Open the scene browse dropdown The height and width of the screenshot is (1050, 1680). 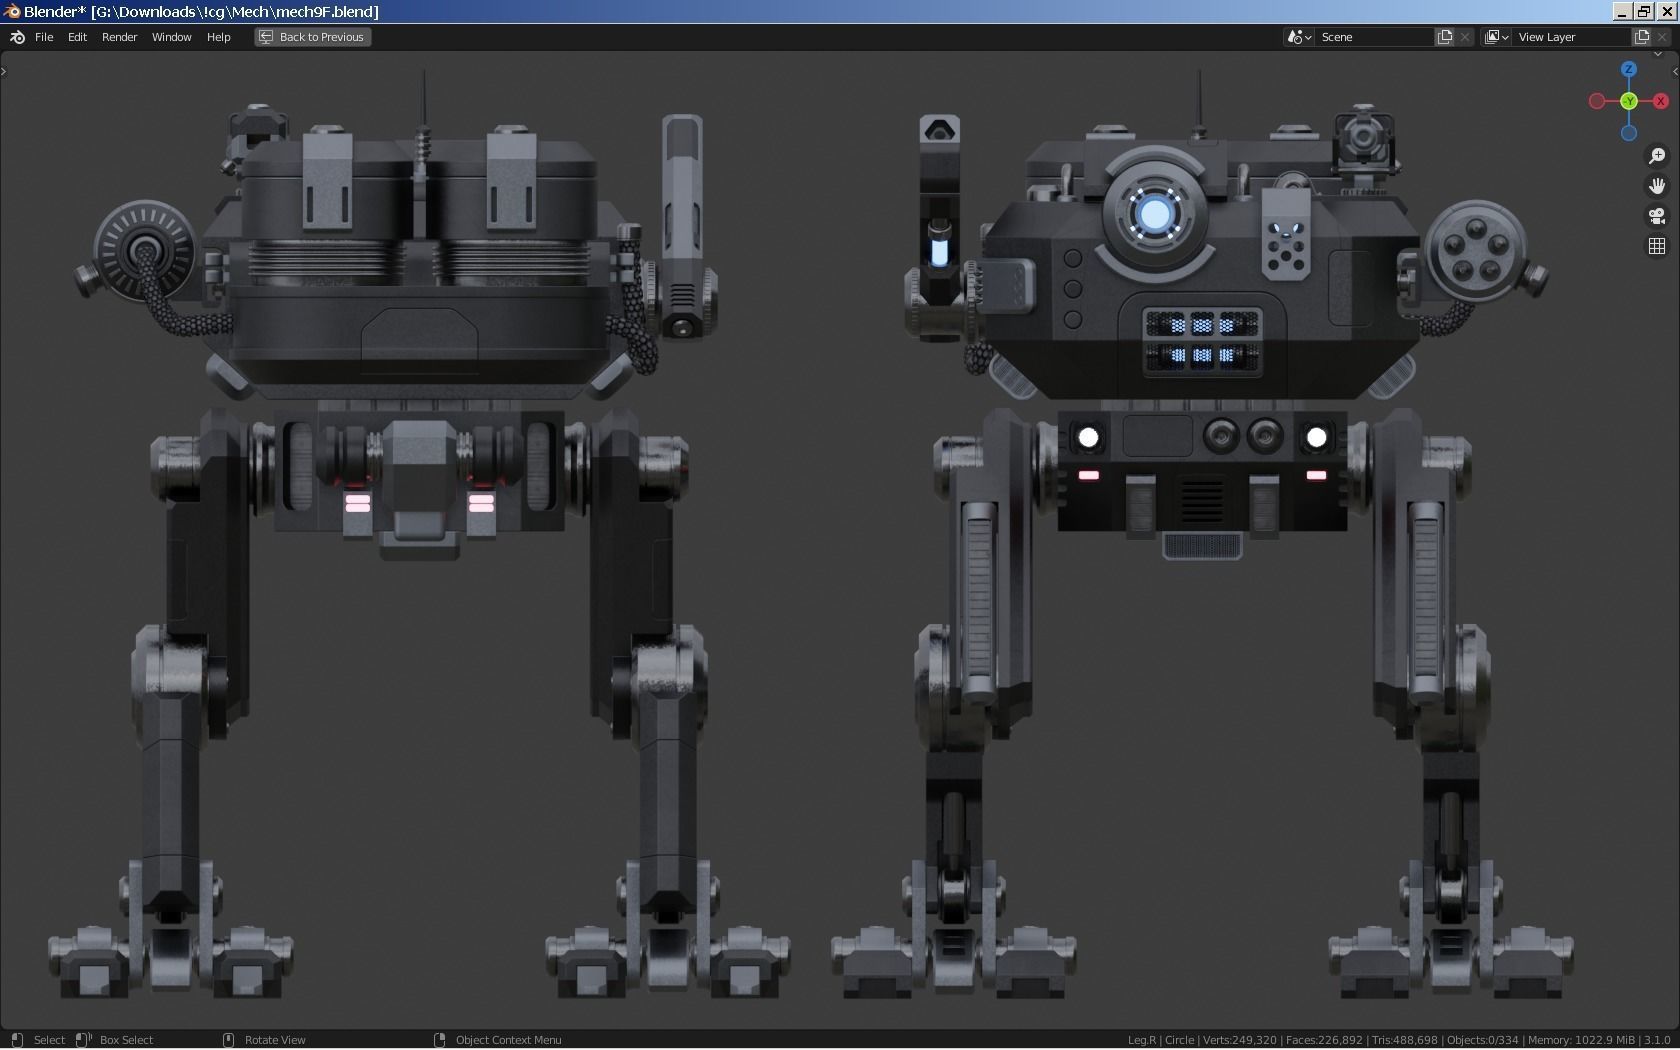pyautogui.click(x=1299, y=37)
